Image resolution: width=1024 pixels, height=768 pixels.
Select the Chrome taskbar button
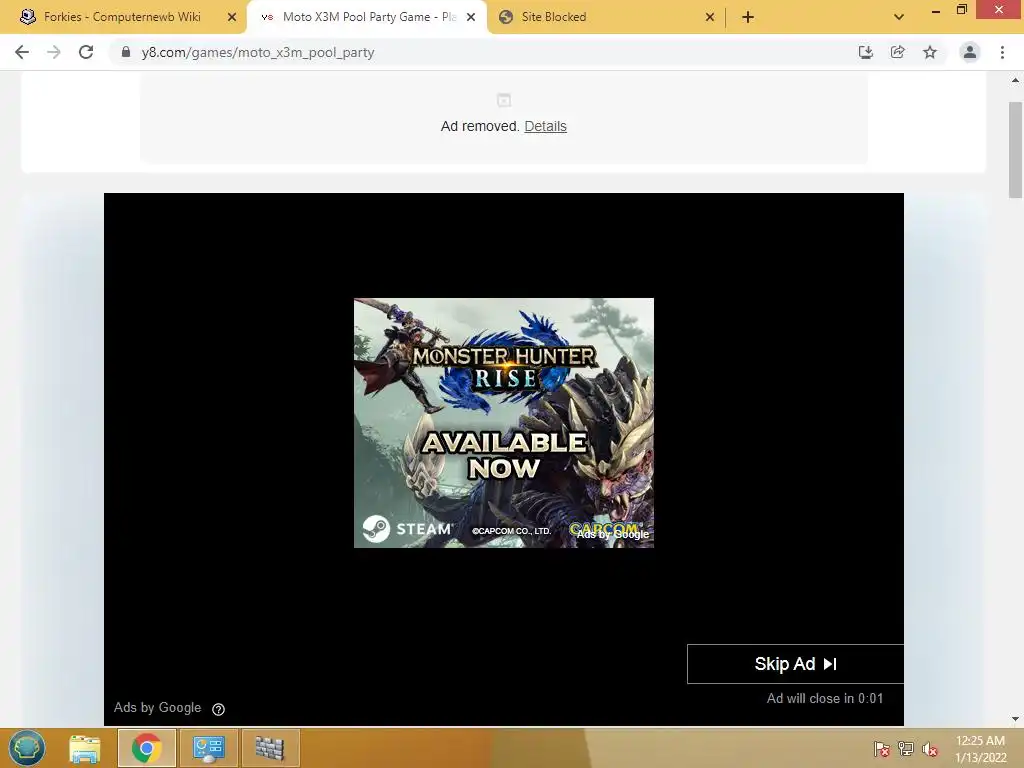pos(146,748)
